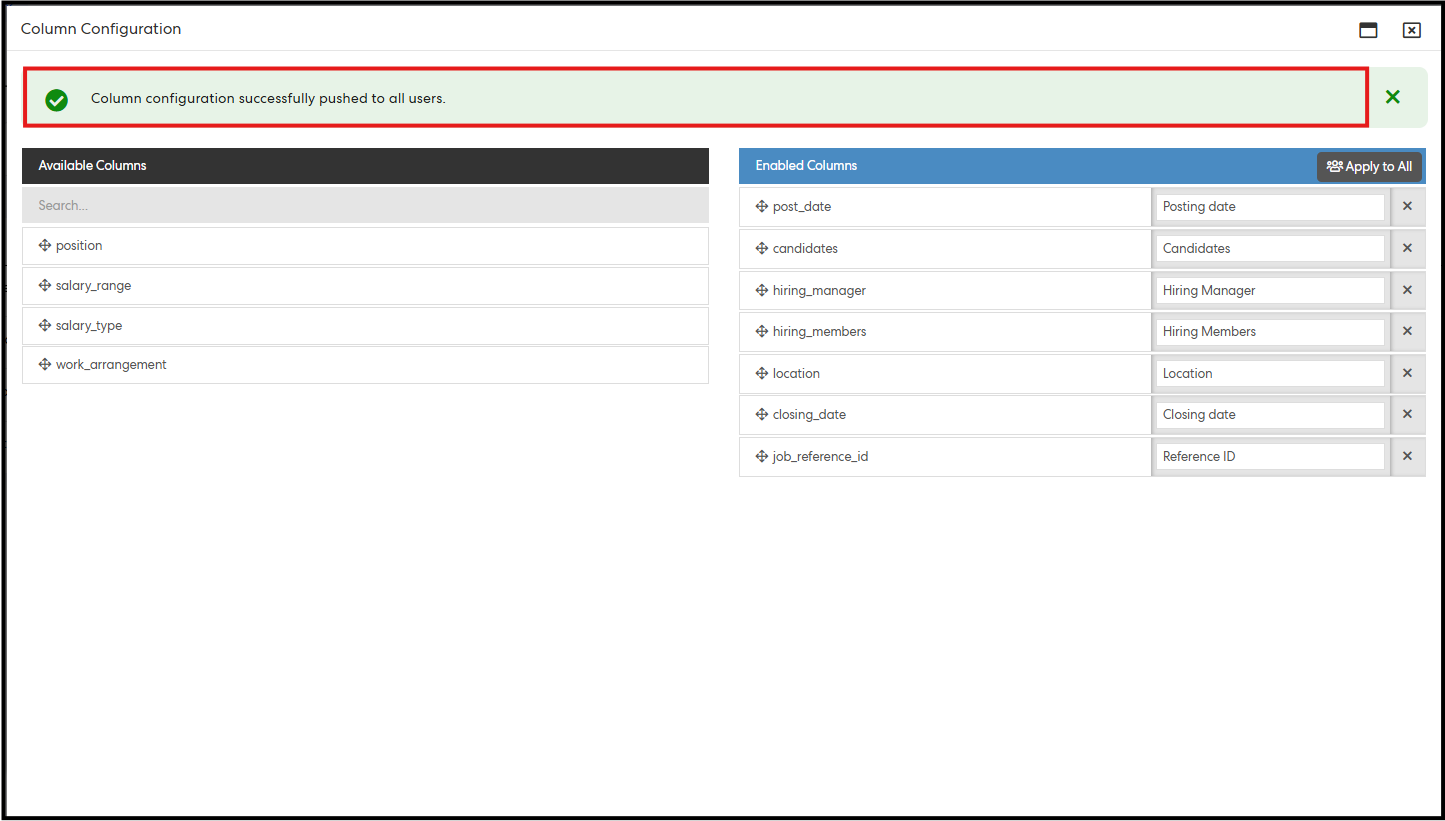This screenshot has width=1445, height=821.
Task: Maximize the Column Configuration dialog
Action: tap(1368, 30)
